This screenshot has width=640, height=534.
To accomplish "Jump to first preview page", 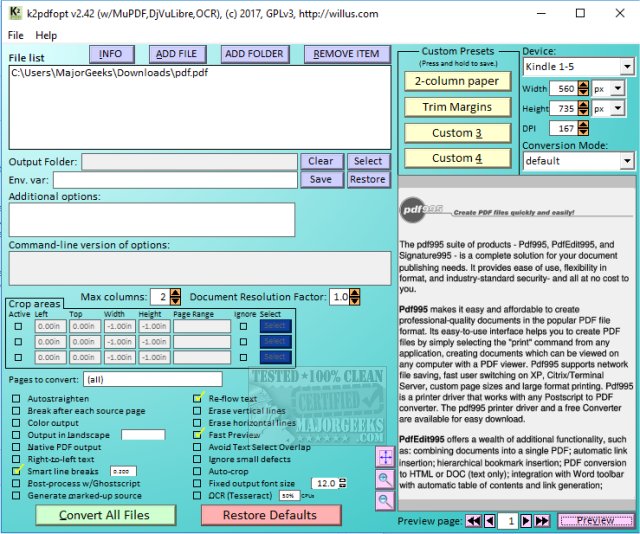I will [x=473, y=521].
